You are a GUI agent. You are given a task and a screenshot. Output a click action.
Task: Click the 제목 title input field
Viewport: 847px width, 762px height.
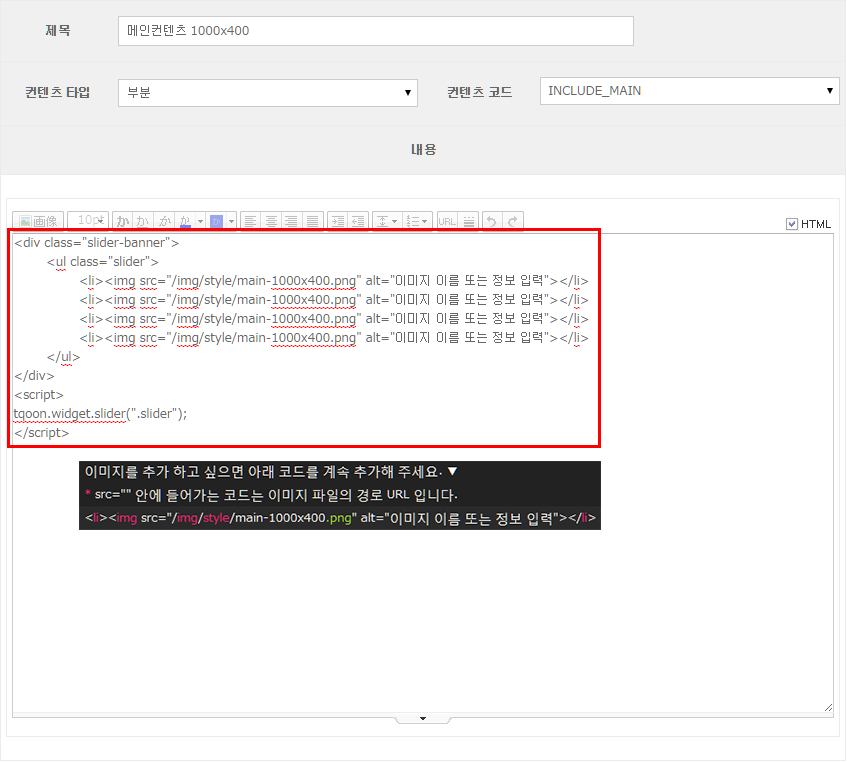point(375,31)
